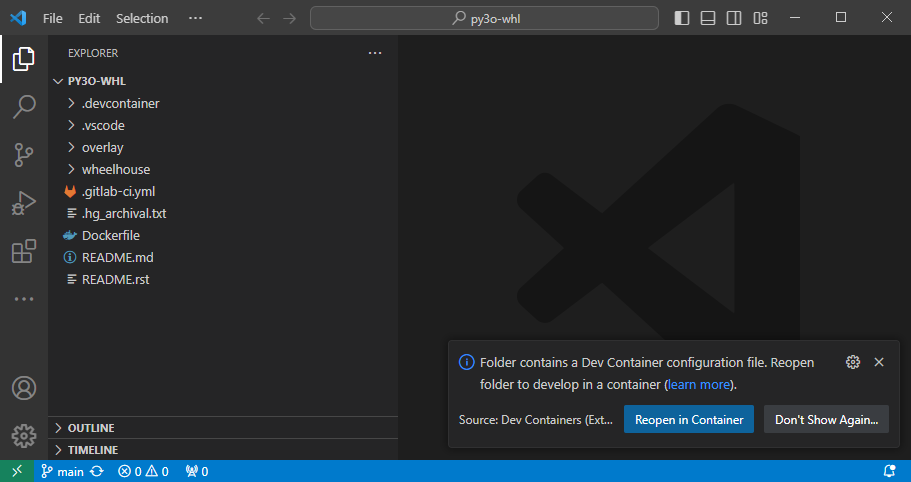
Task: Go back with the left arrow
Action: (x=263, y=19)
